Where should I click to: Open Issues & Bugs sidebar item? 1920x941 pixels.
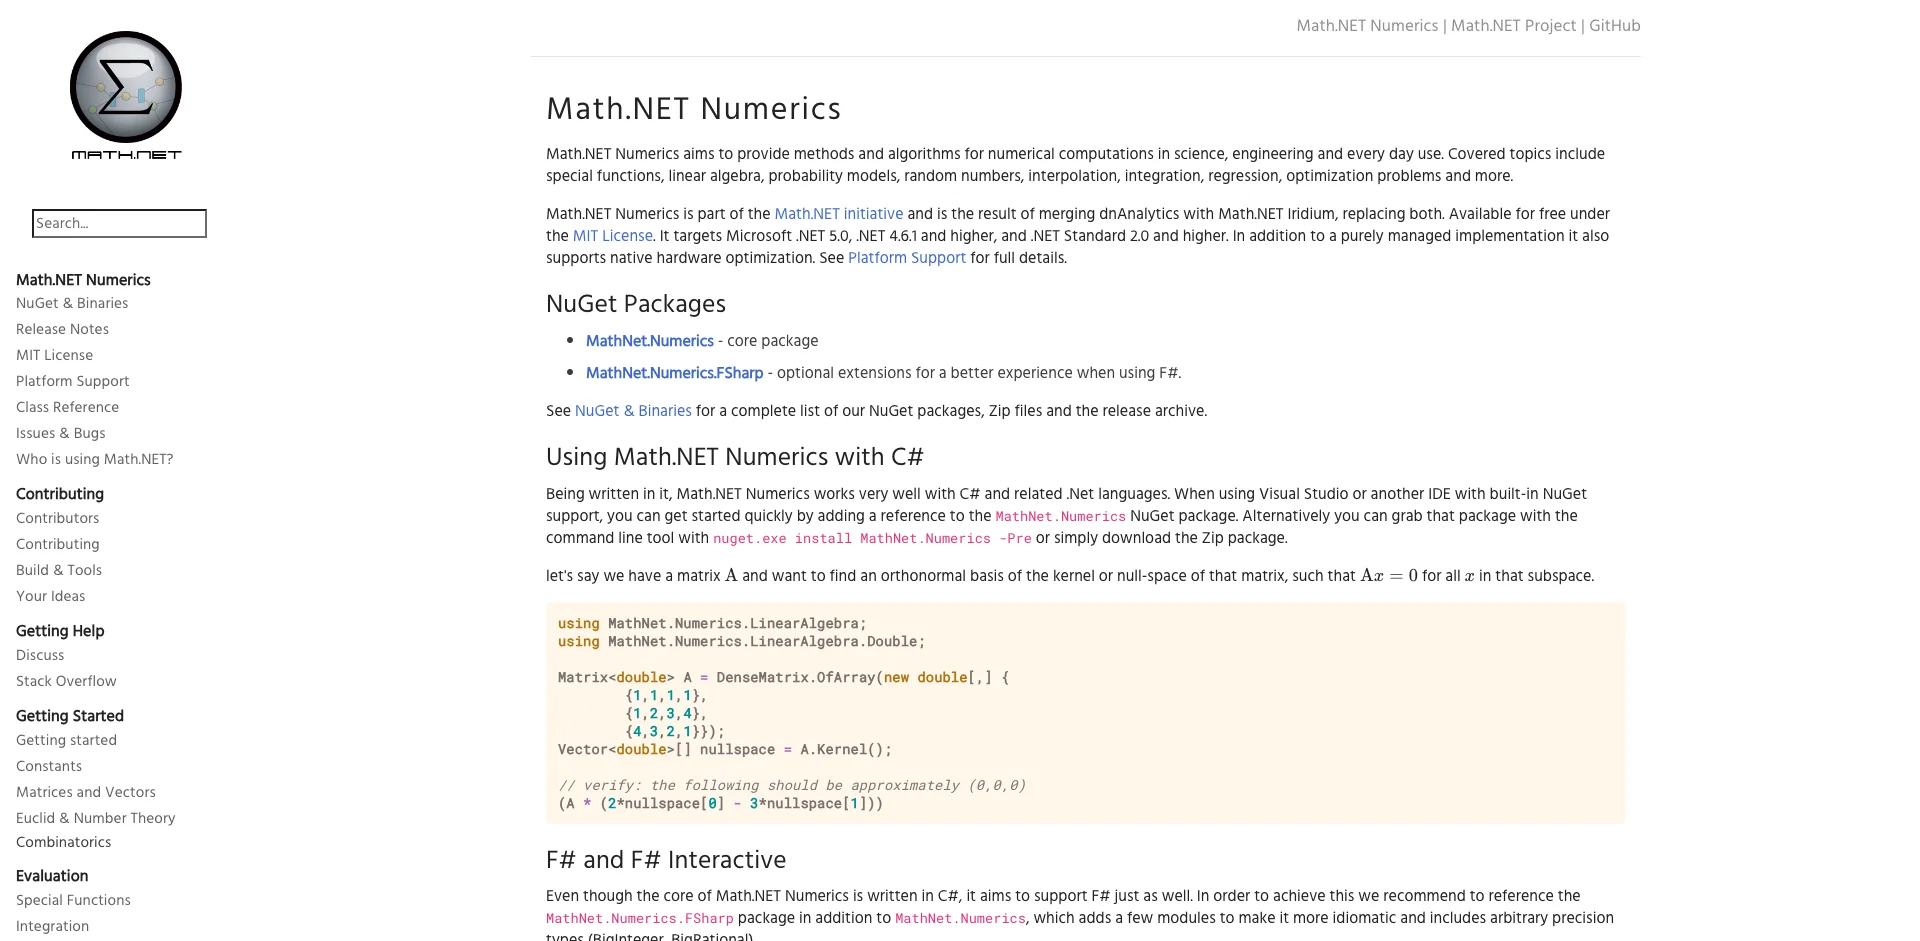coord(60,433)
